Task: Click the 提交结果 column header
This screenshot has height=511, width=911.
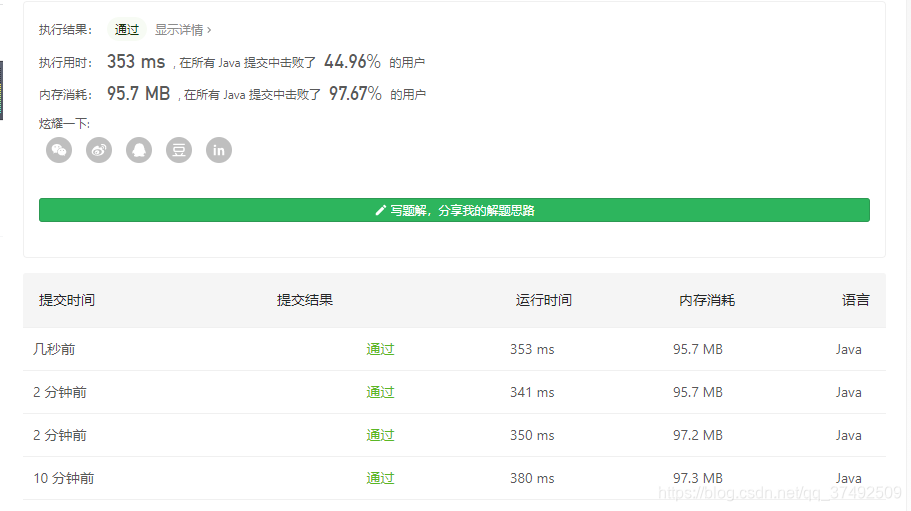Action: point(305,300)
